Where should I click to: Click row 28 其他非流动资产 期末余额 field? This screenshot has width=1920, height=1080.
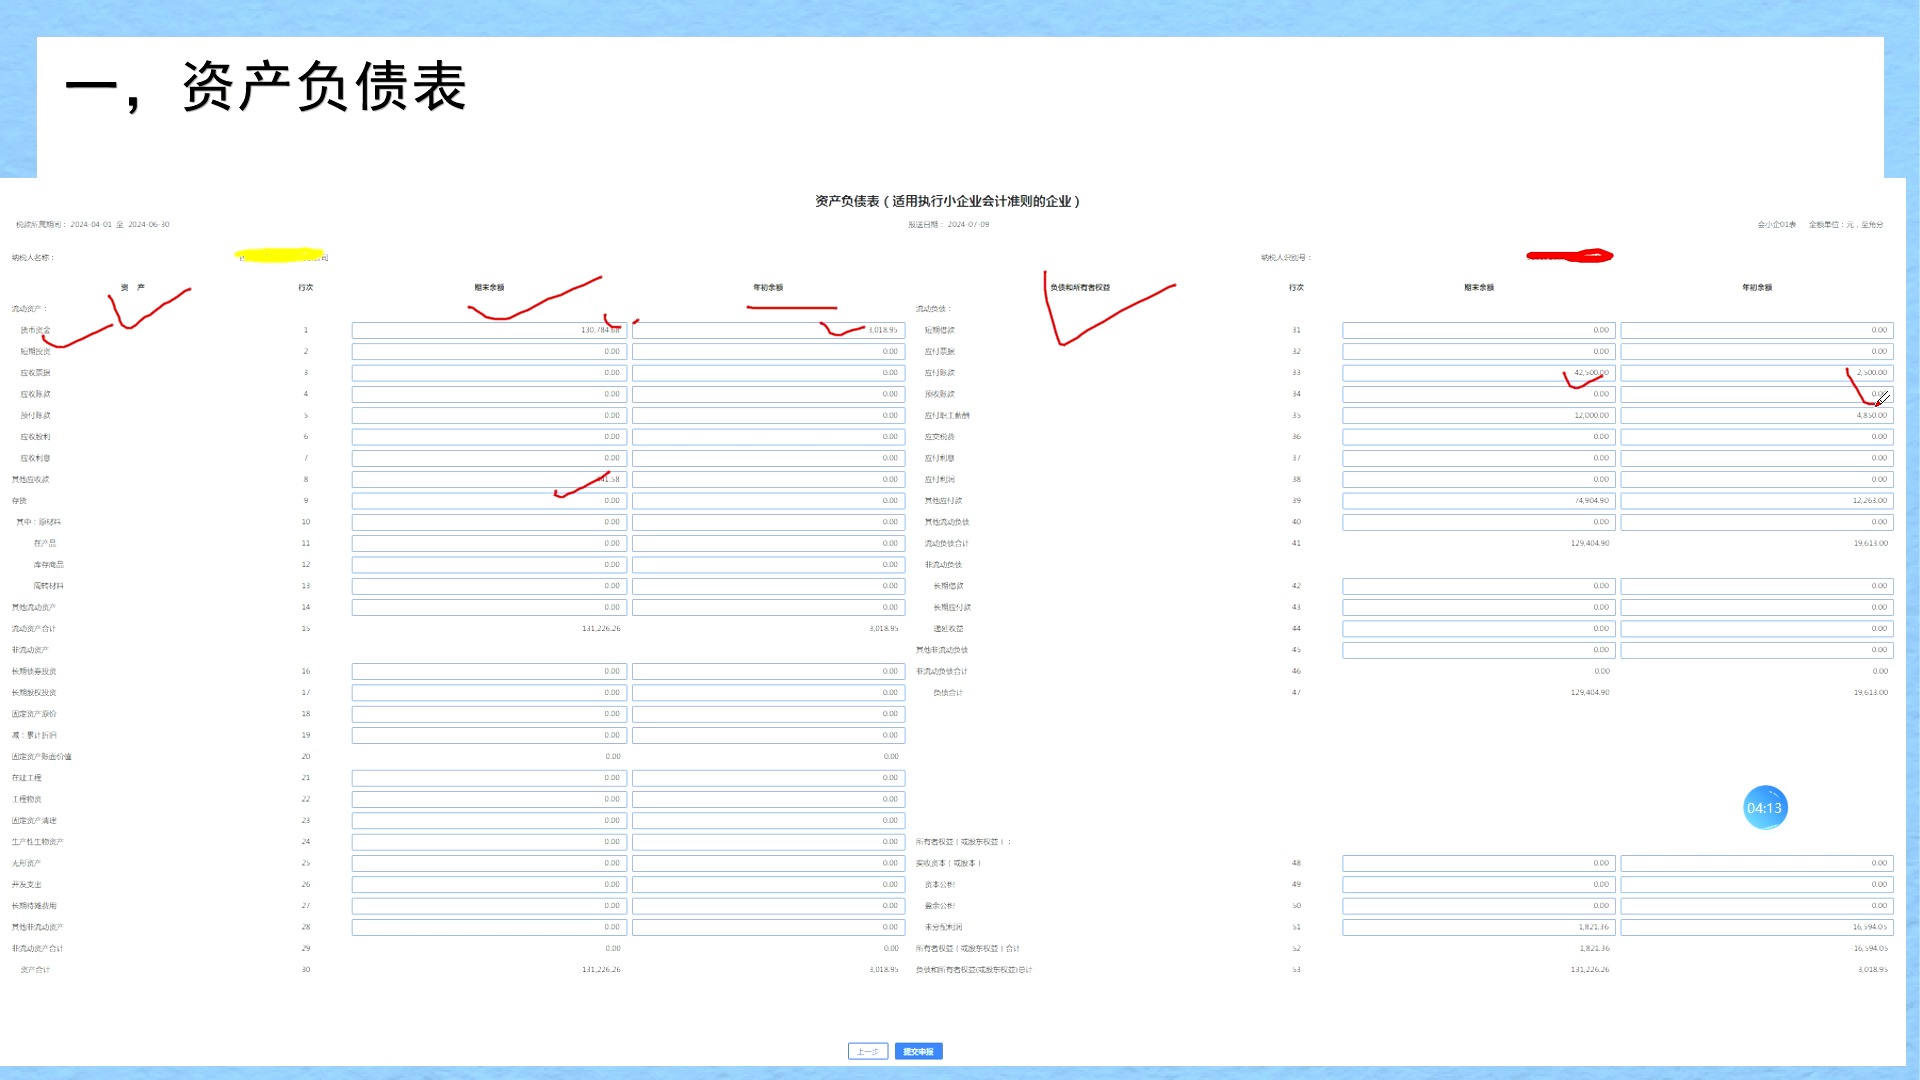point(489,928)
